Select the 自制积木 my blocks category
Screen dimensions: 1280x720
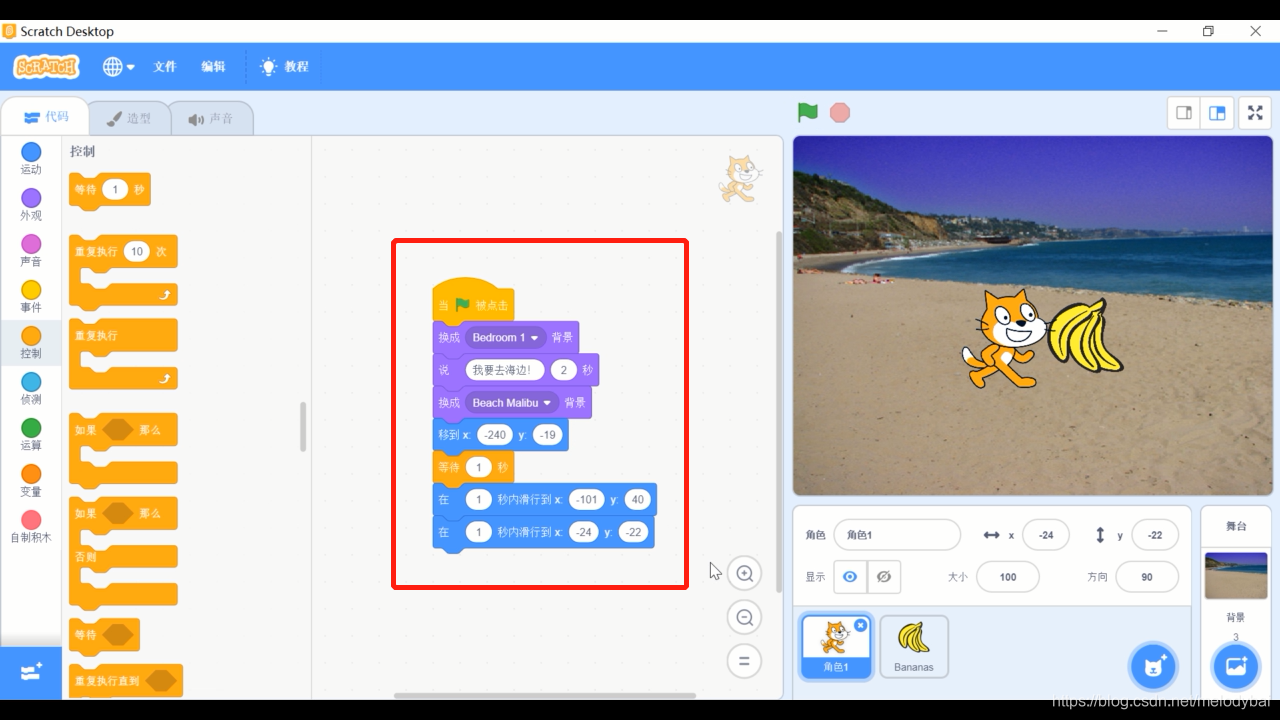pos(31,526)
